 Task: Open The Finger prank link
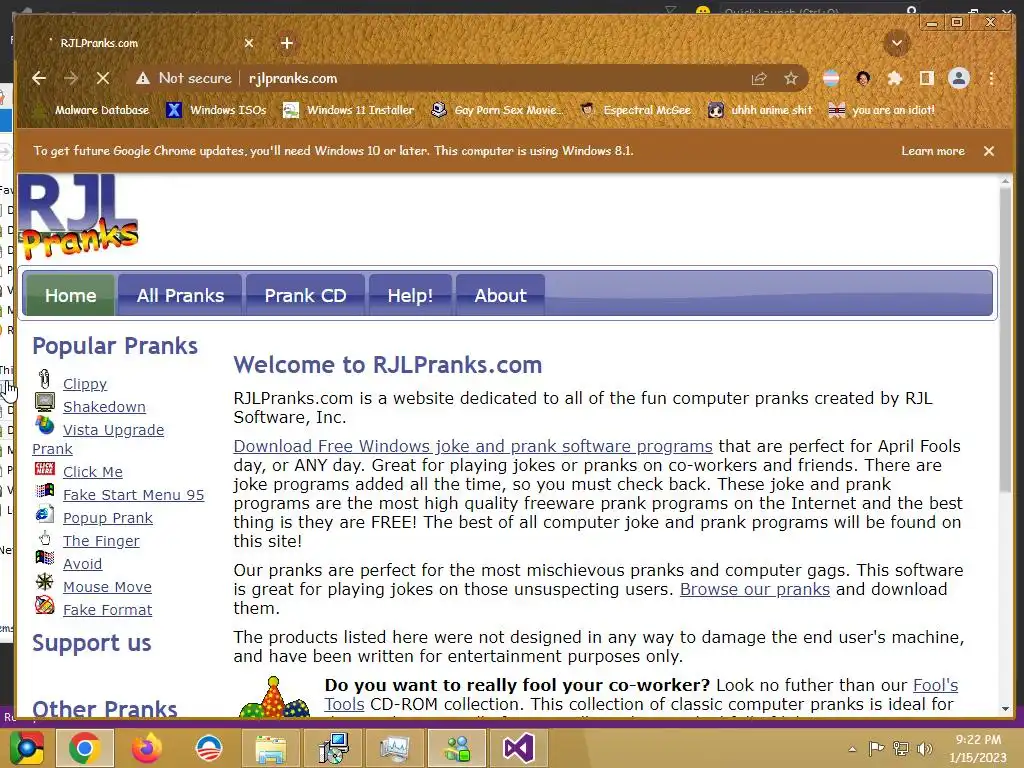(101, 541)
